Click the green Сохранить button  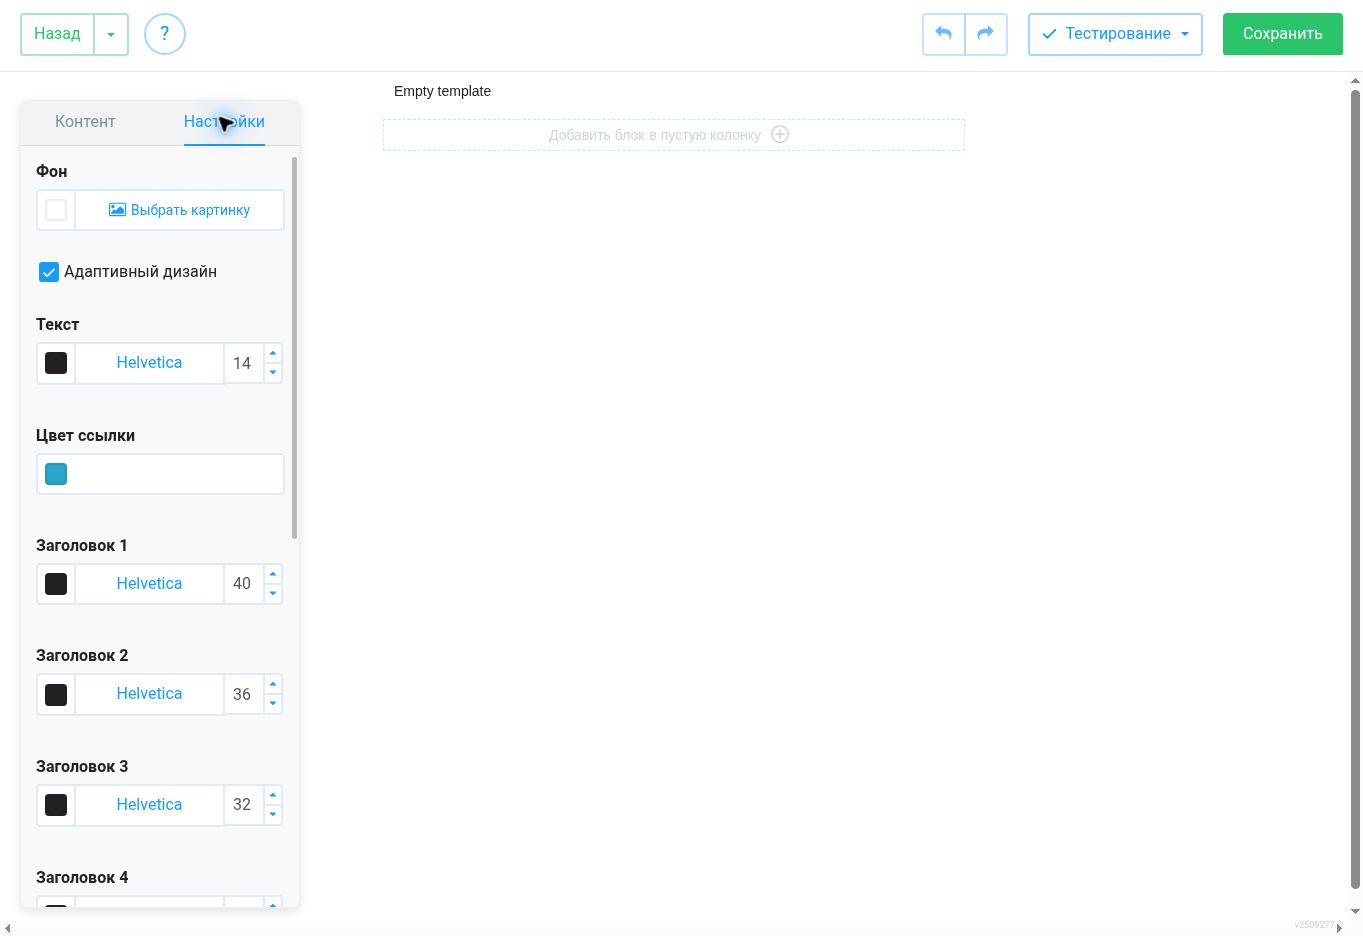click(x=1282, y=34)
